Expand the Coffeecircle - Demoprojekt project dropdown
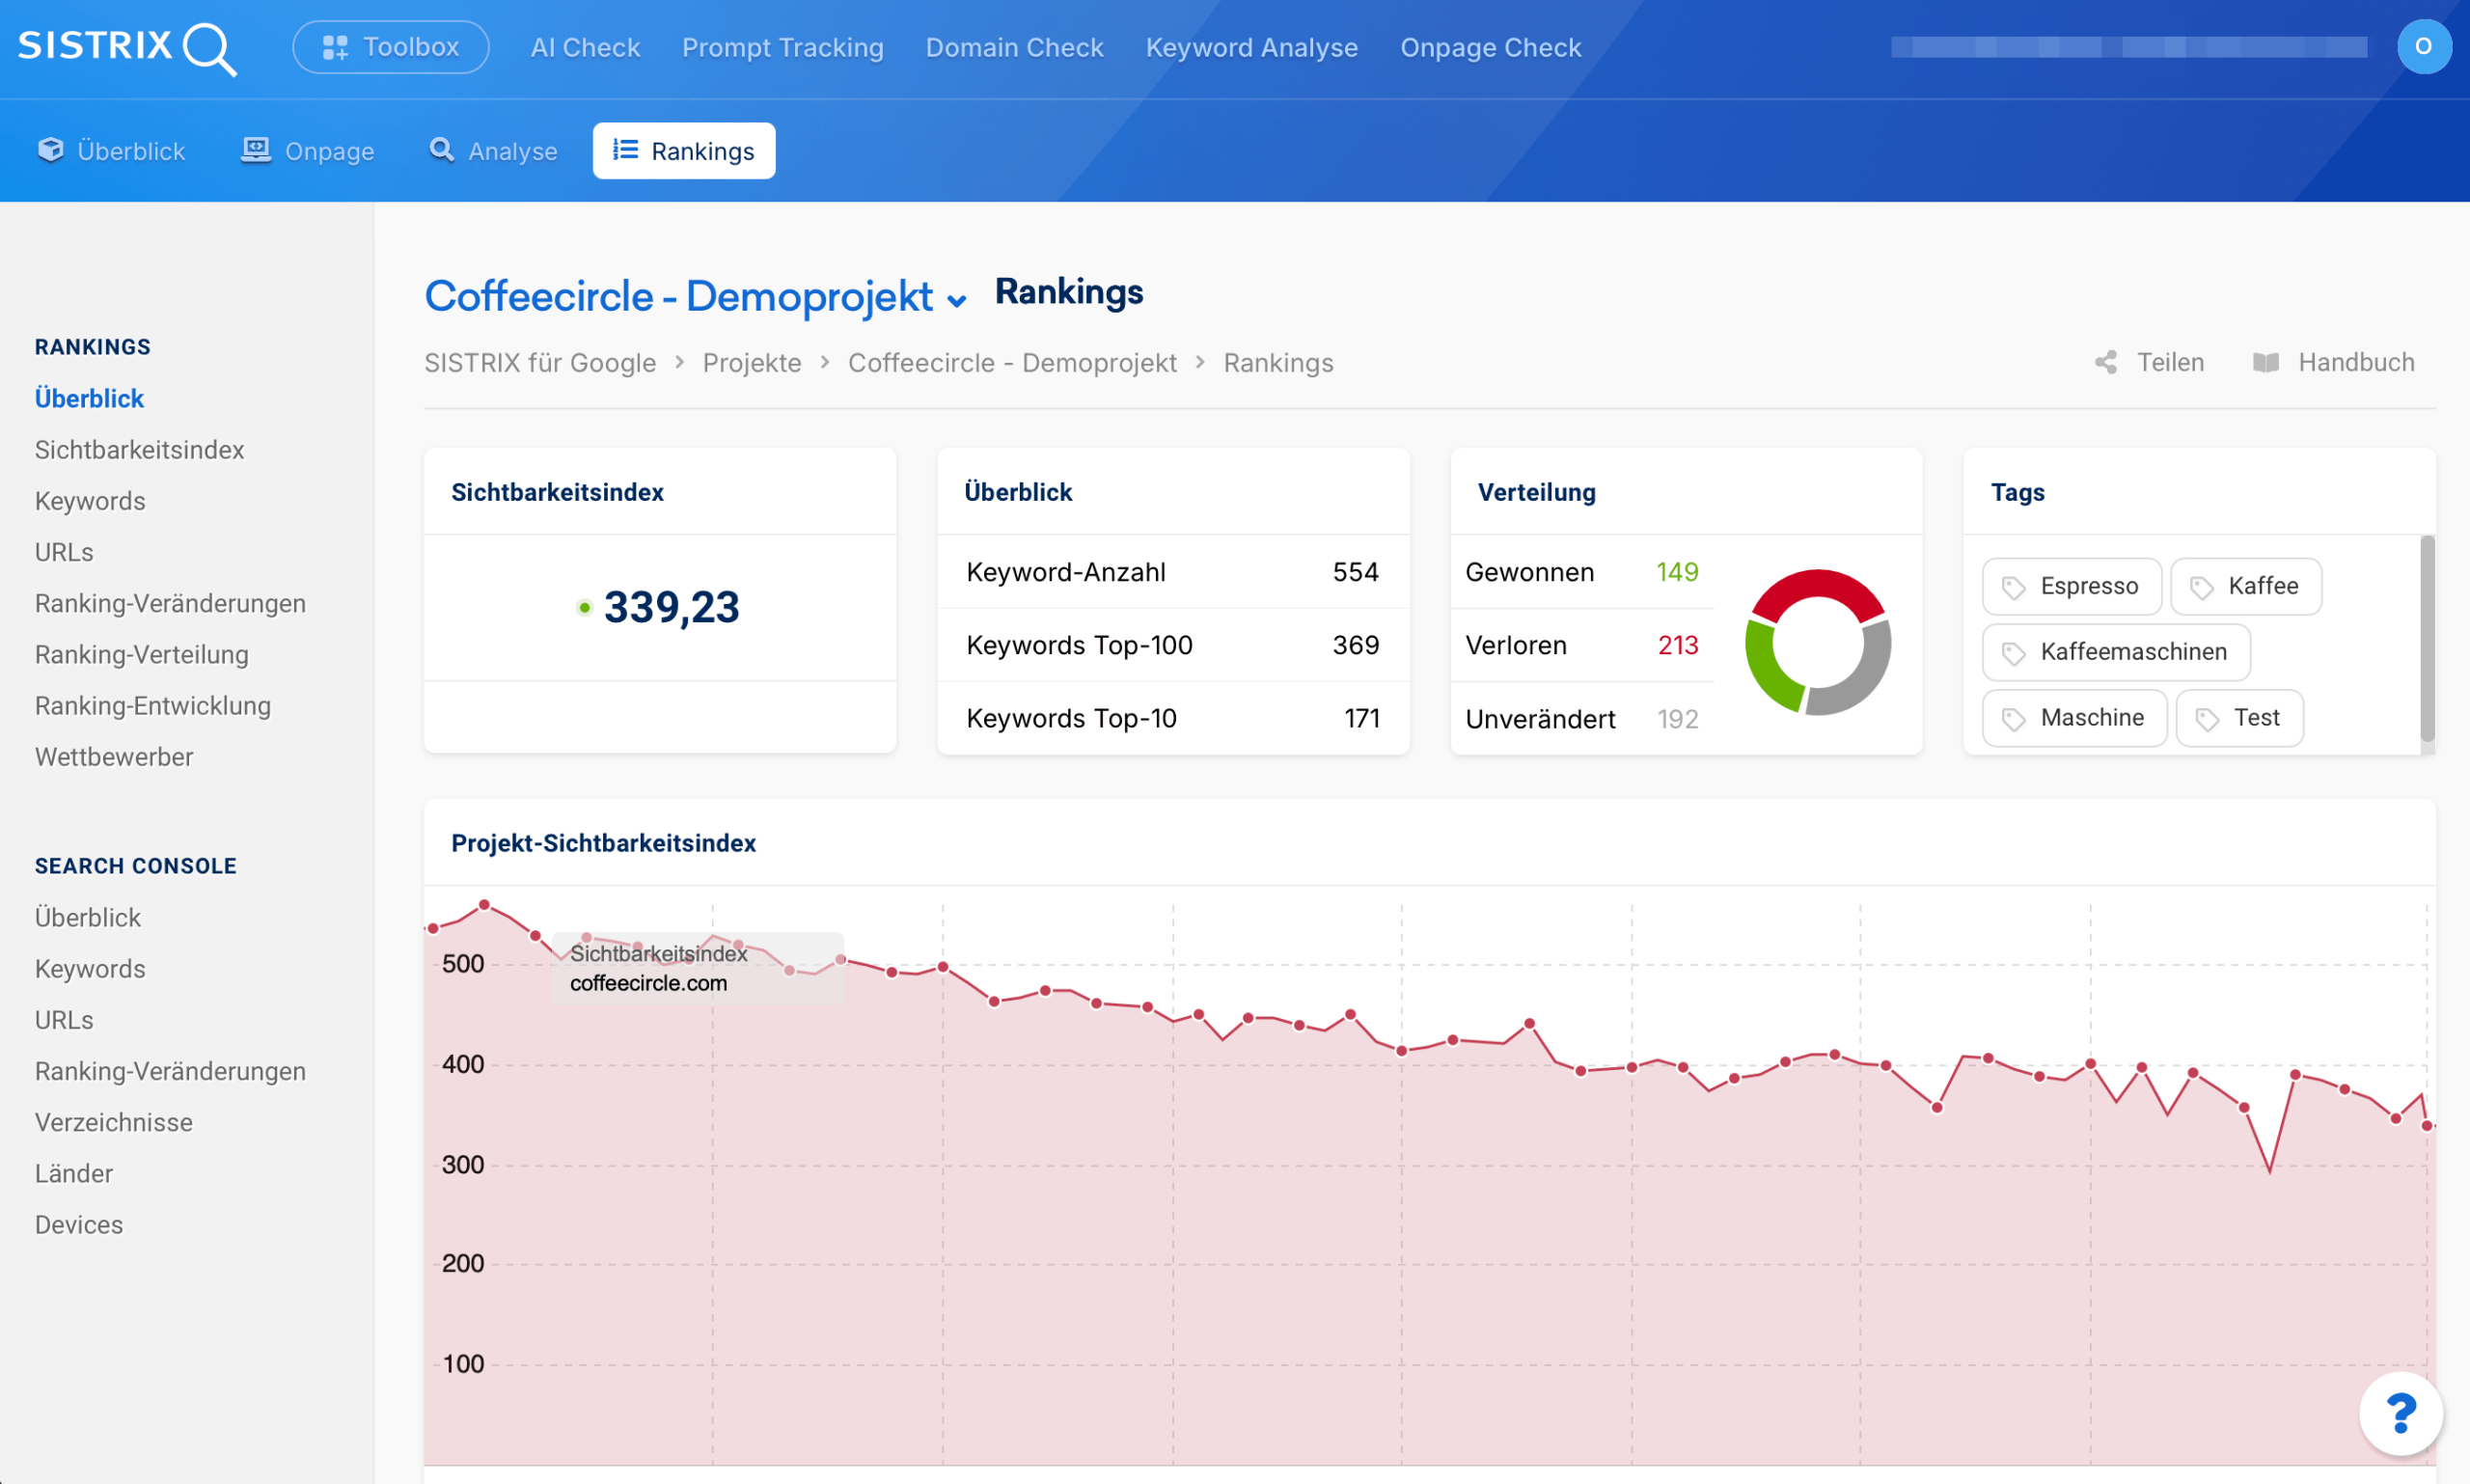The image size is (2470, 1484). [696, 297]
